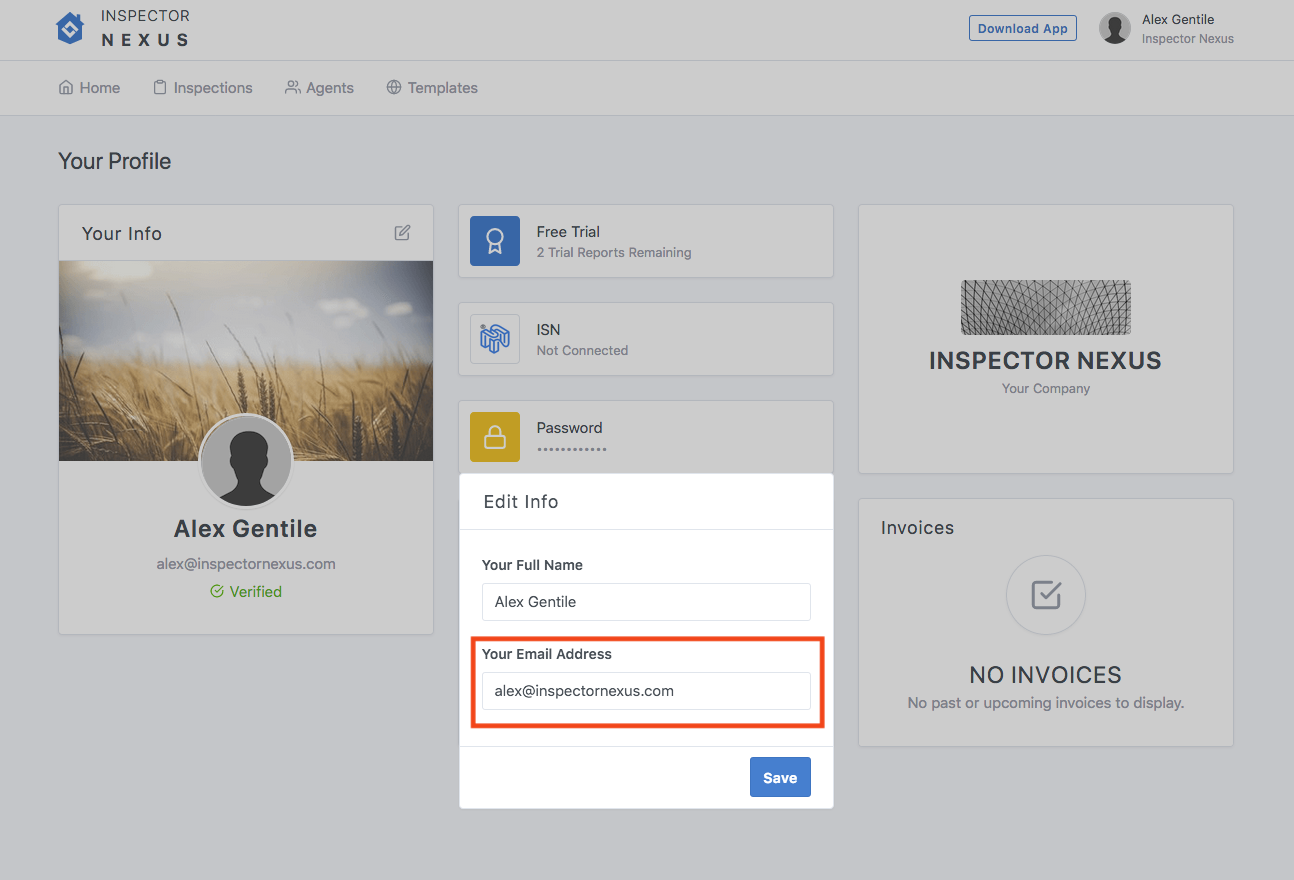Image resolution: width=1294 pixels, height=880 pixels.
Task: Click the company logo mesh image
Action: [x=1045, y=307]
